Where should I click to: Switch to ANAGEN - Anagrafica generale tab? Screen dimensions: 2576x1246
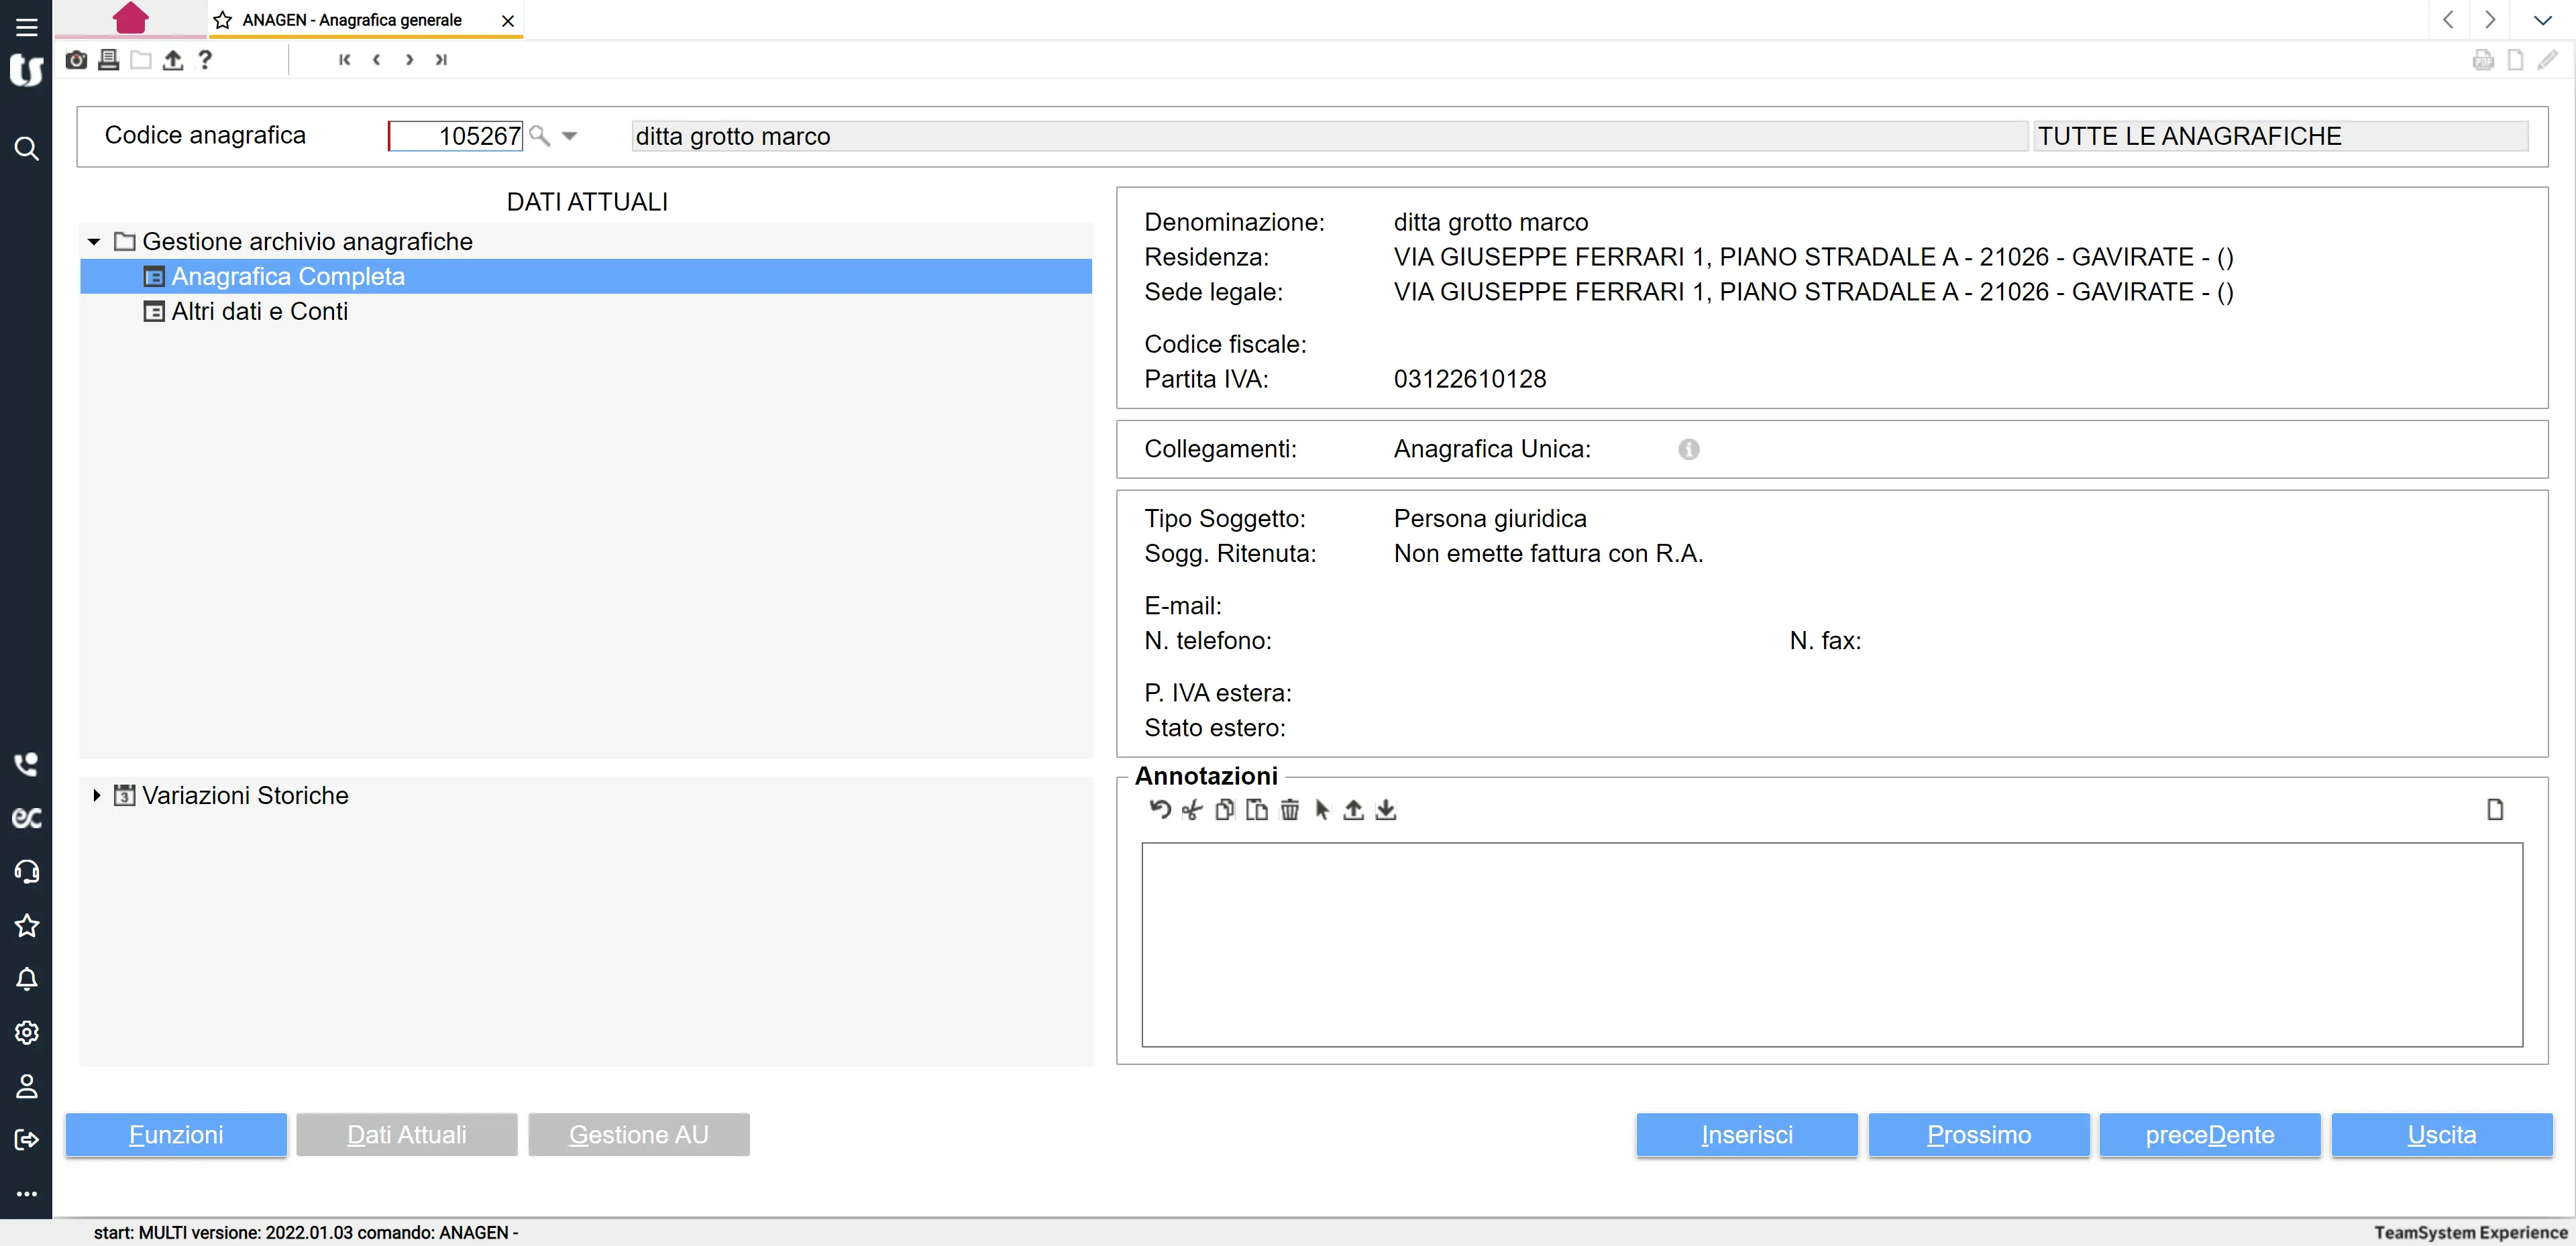click(x=352, y=20)
